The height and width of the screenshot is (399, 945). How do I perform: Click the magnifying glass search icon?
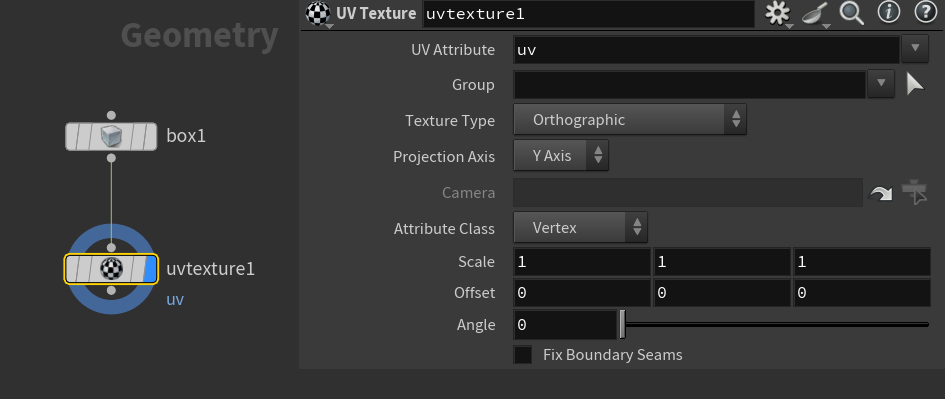pyautogui.click(x=852, y=13)
